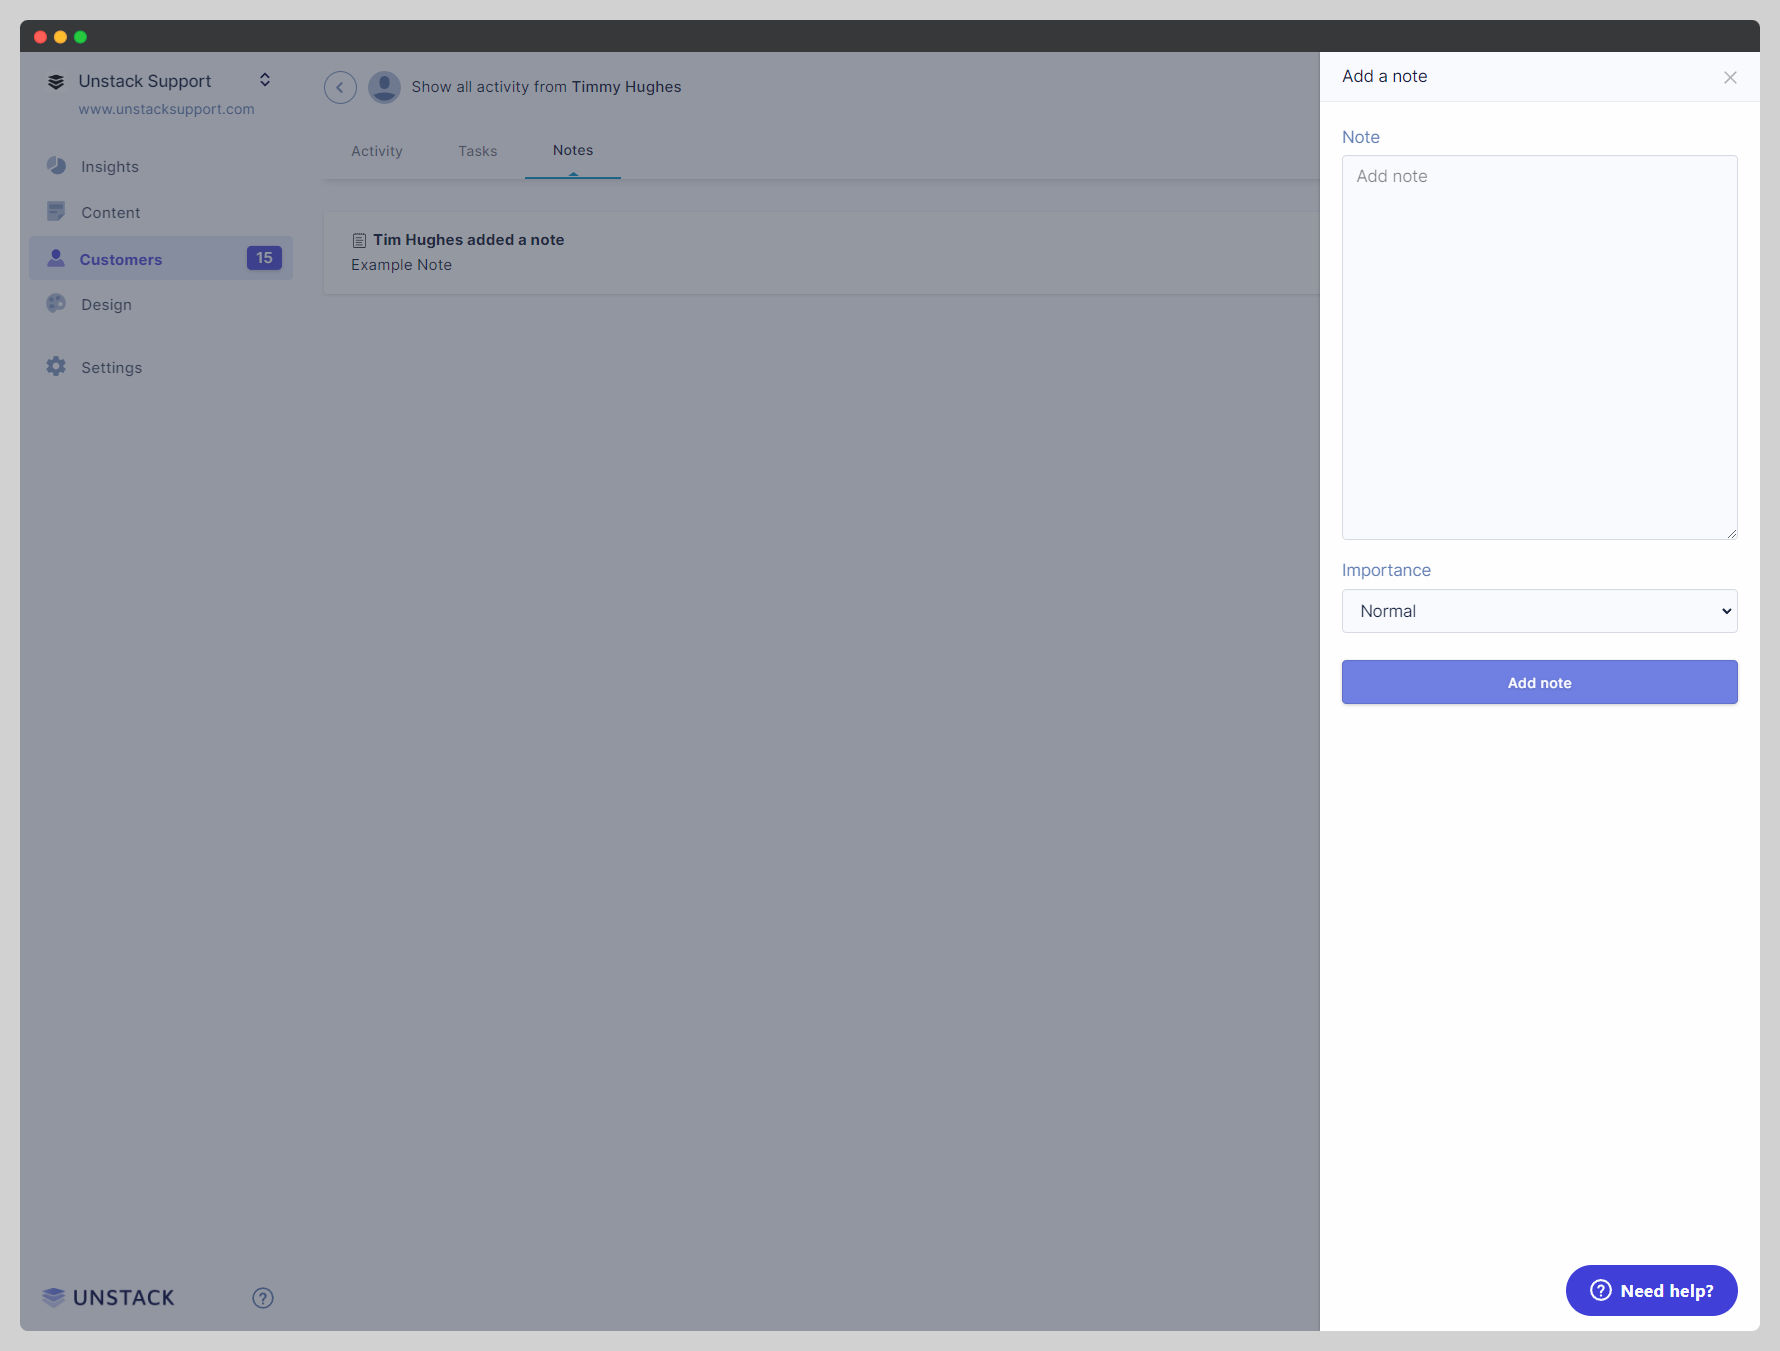Image resolution: width=1780 pixels, height=1351 pixels.
Task: Open Settings via the gear icon
Action: coord(56,367)
